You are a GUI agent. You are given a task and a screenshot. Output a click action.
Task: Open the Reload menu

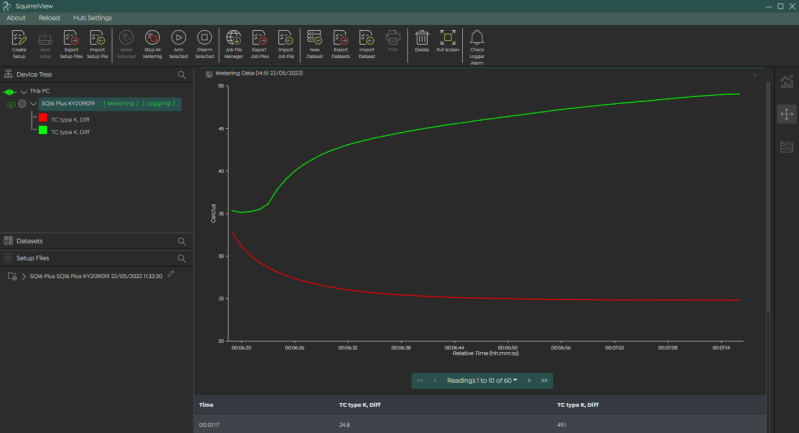pos(49,18)
